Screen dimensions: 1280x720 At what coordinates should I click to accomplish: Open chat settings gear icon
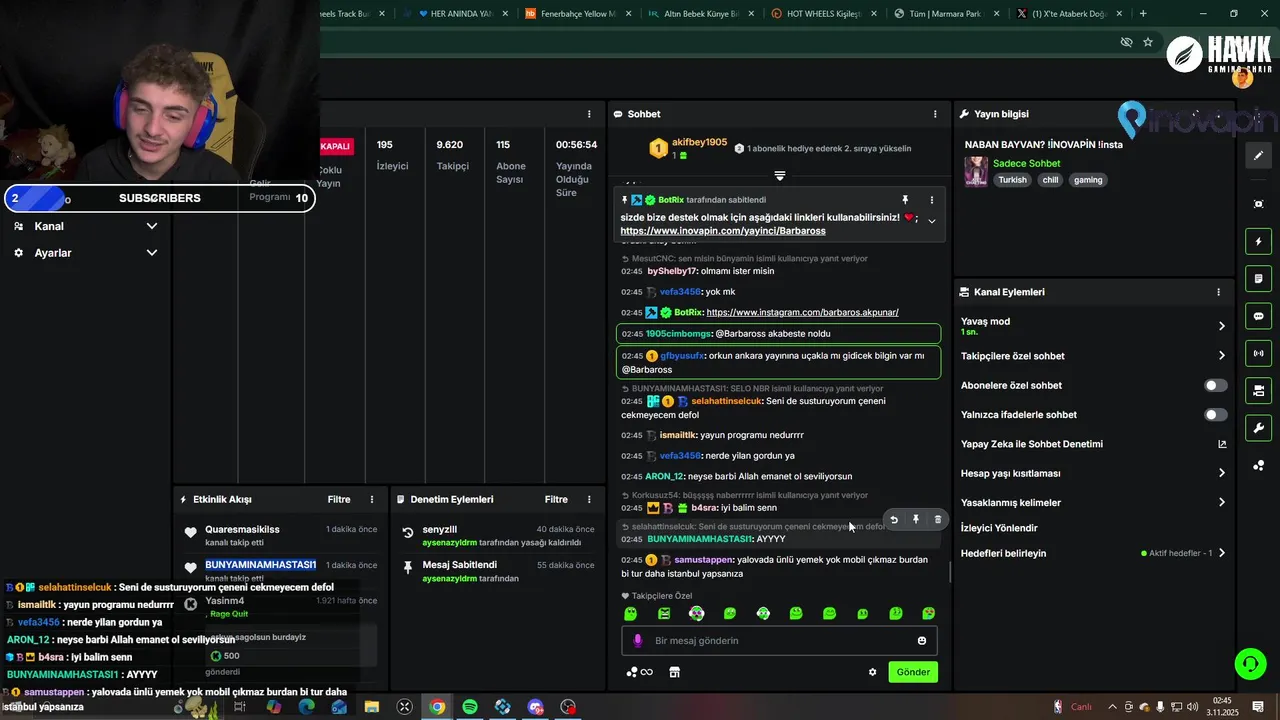[872, 672]
